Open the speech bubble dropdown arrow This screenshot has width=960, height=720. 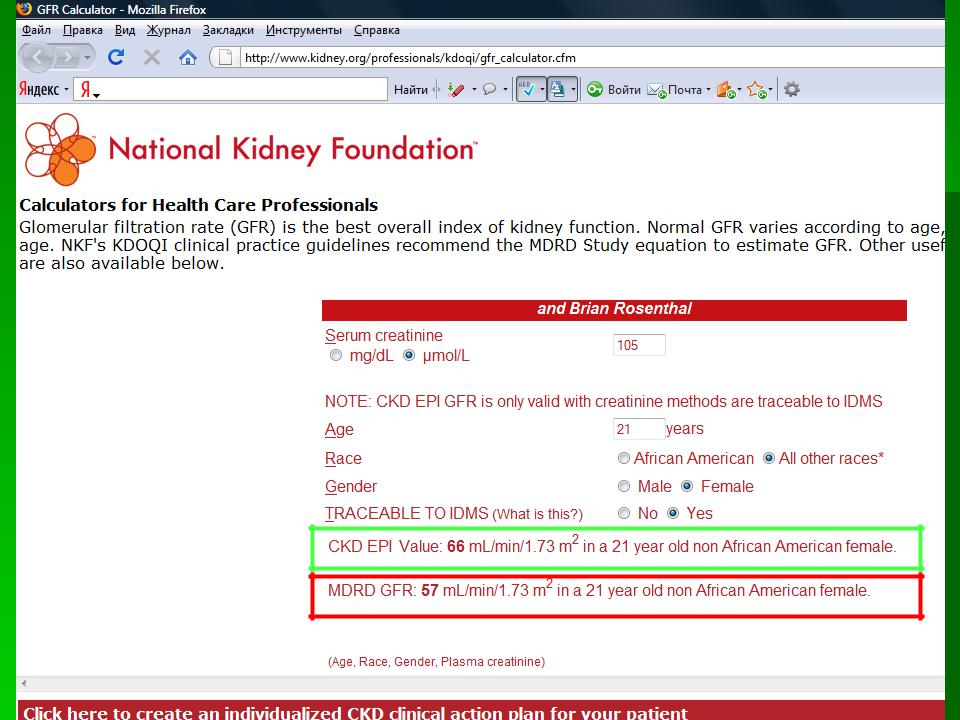click(x=505, y=89)
